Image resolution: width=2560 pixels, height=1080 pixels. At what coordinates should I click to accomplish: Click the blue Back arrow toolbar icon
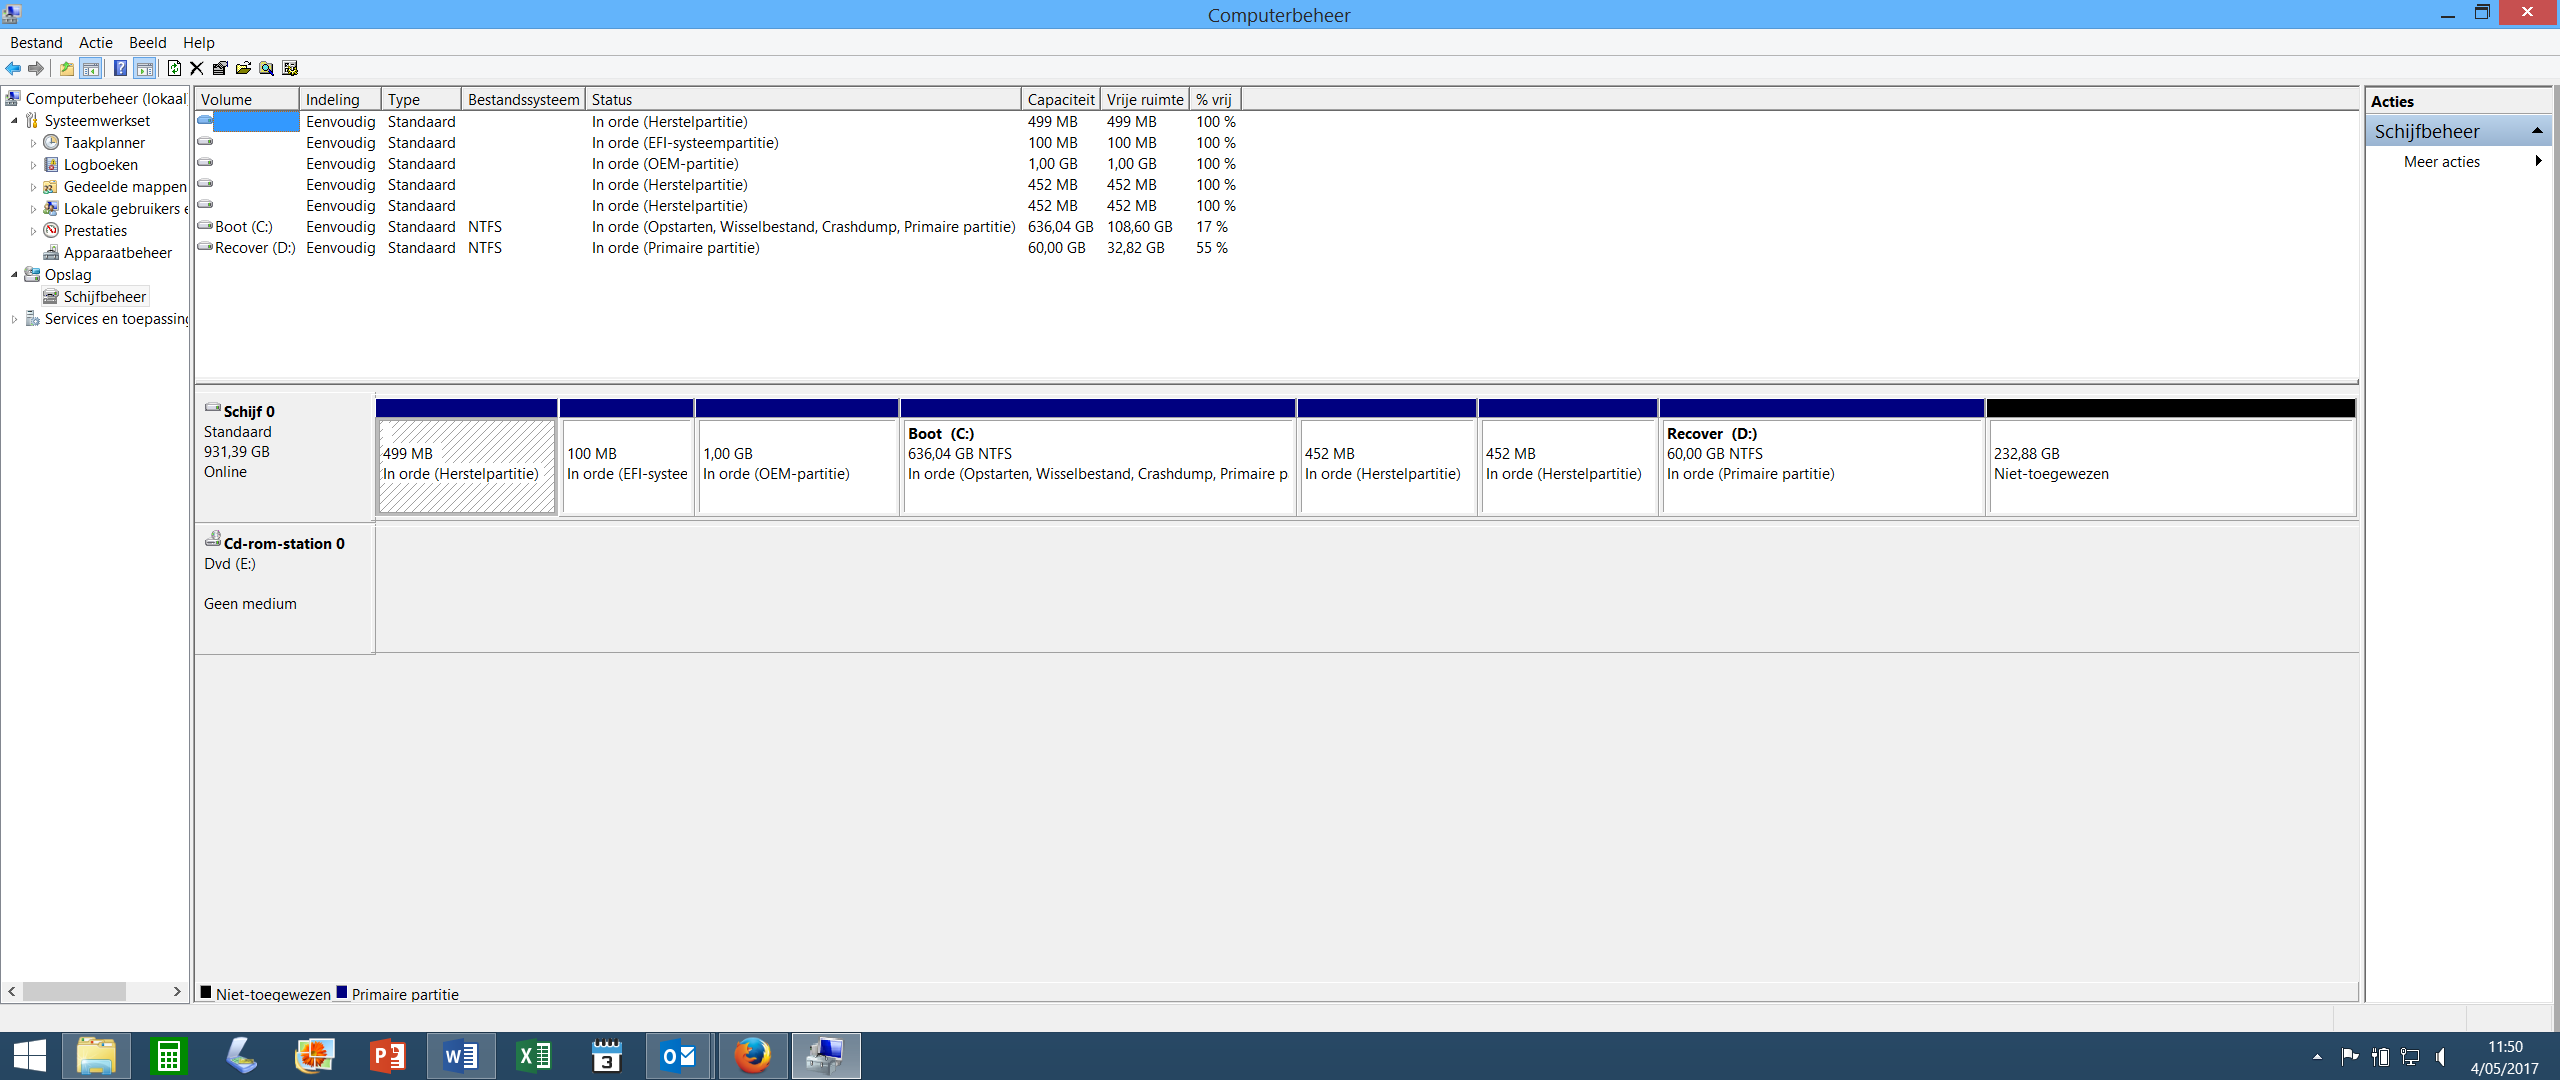click(13, 68)
